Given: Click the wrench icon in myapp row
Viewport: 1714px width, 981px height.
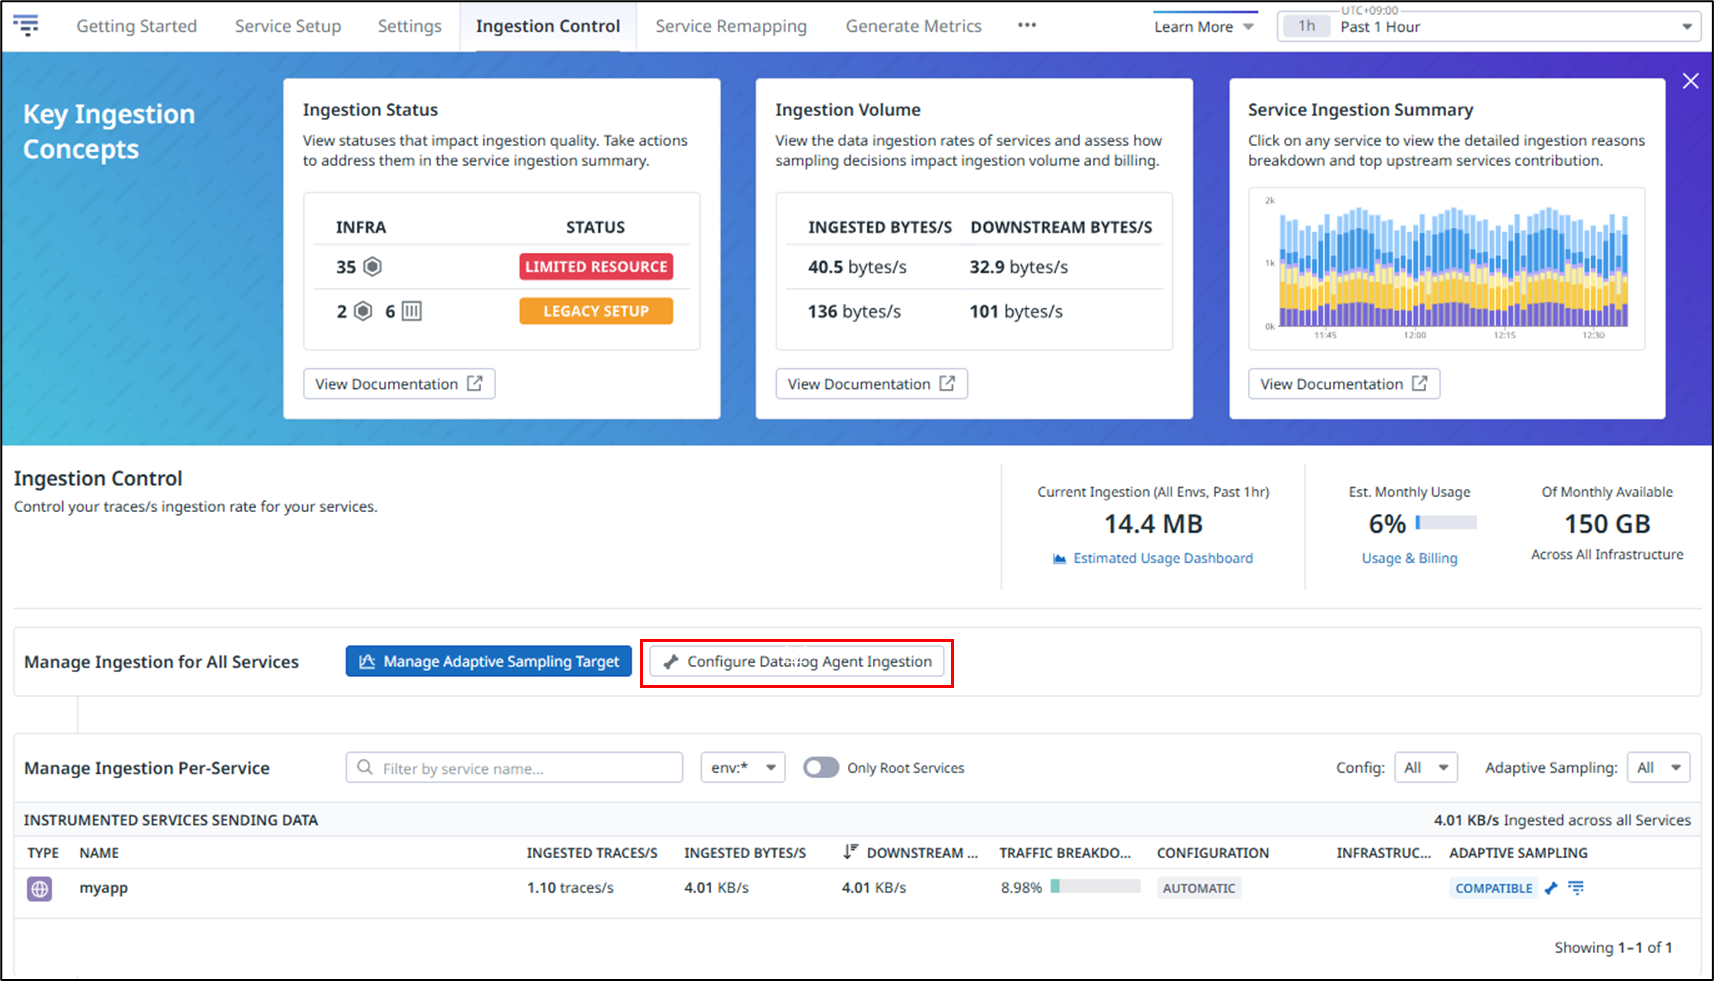Looking at the screenshot, I should [1551, 888].
